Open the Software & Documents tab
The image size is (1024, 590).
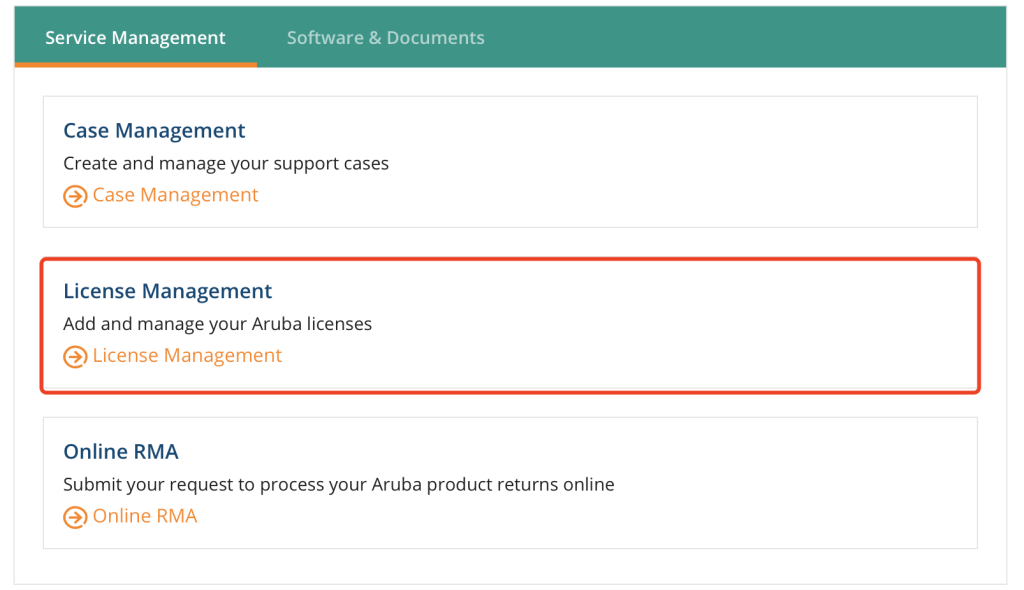tap(385, 38)
